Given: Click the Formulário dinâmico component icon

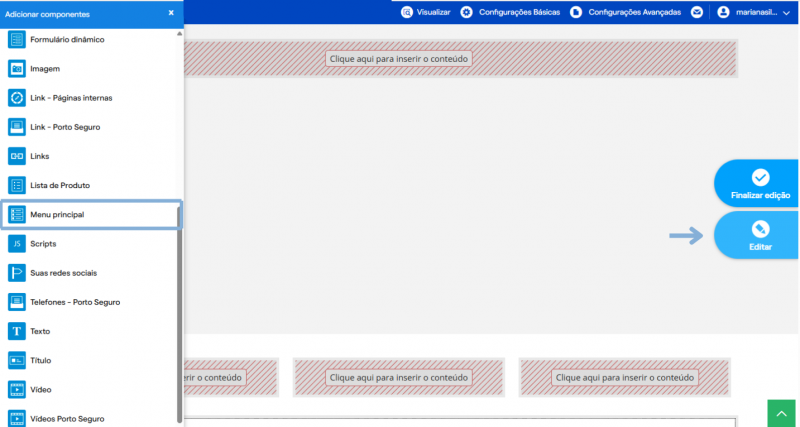Looking at the screenshot, I should (17, 39).
